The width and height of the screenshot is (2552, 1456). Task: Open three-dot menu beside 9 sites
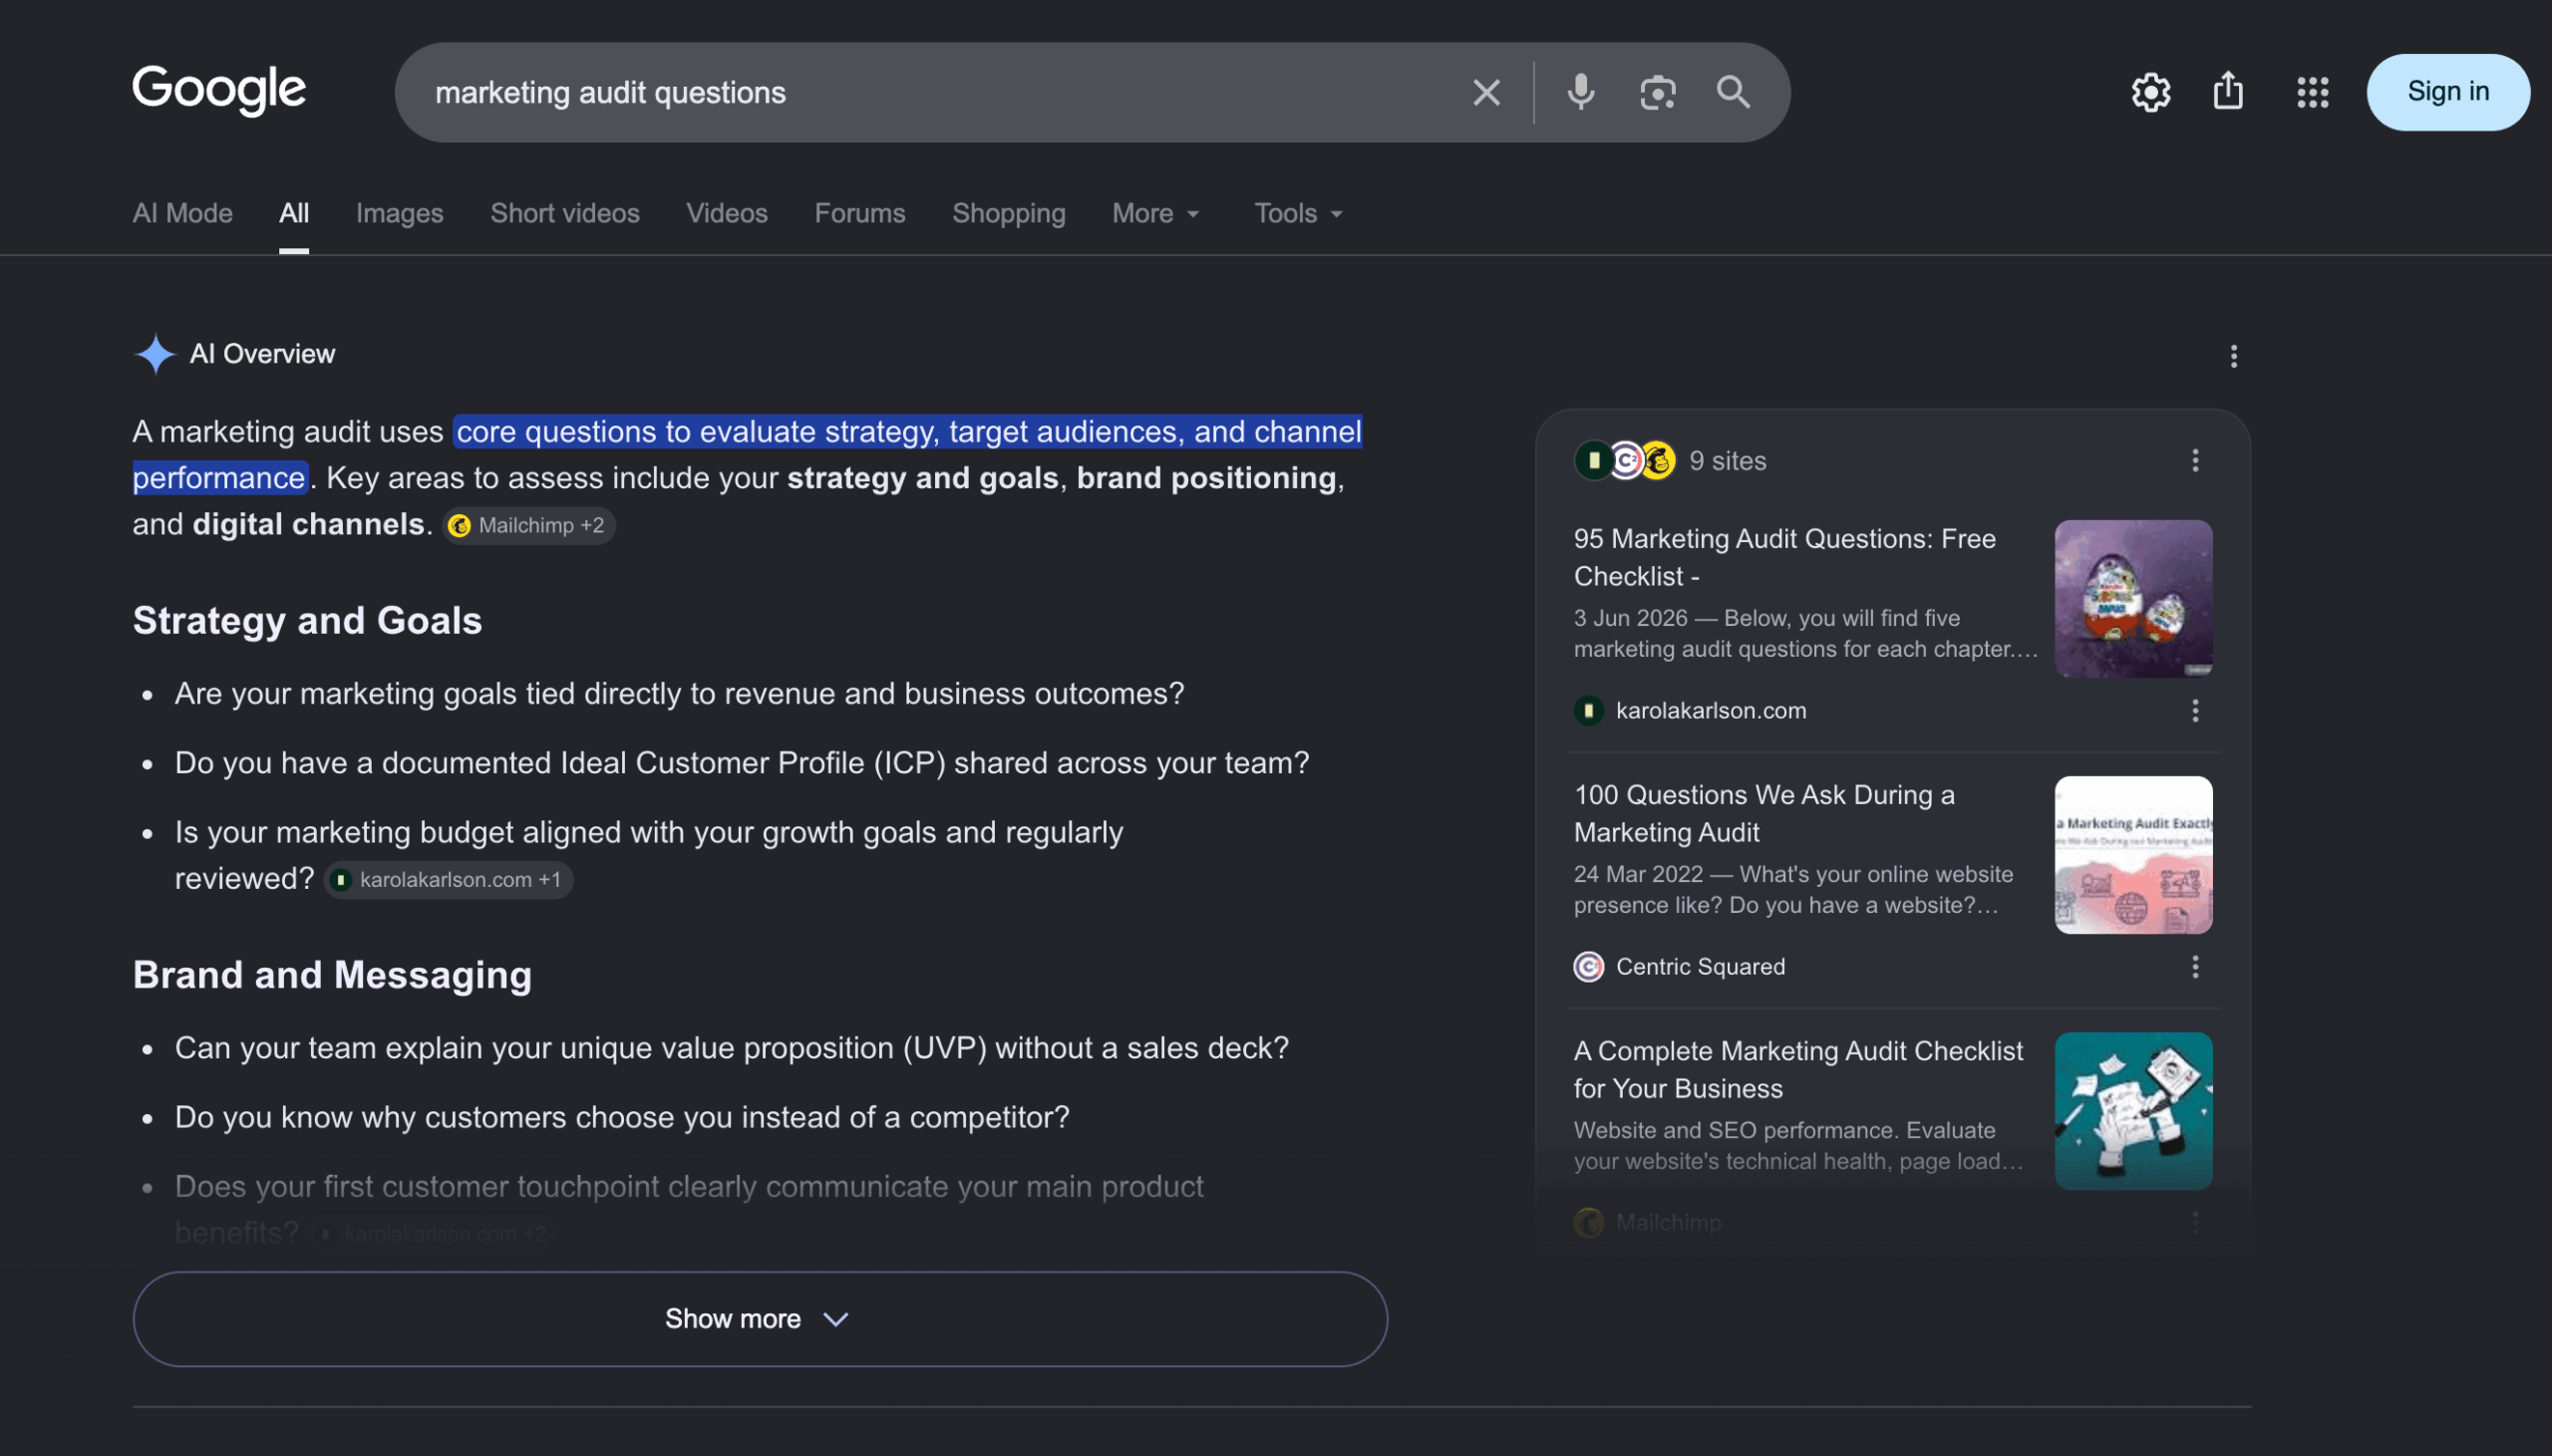point(2195,460)
